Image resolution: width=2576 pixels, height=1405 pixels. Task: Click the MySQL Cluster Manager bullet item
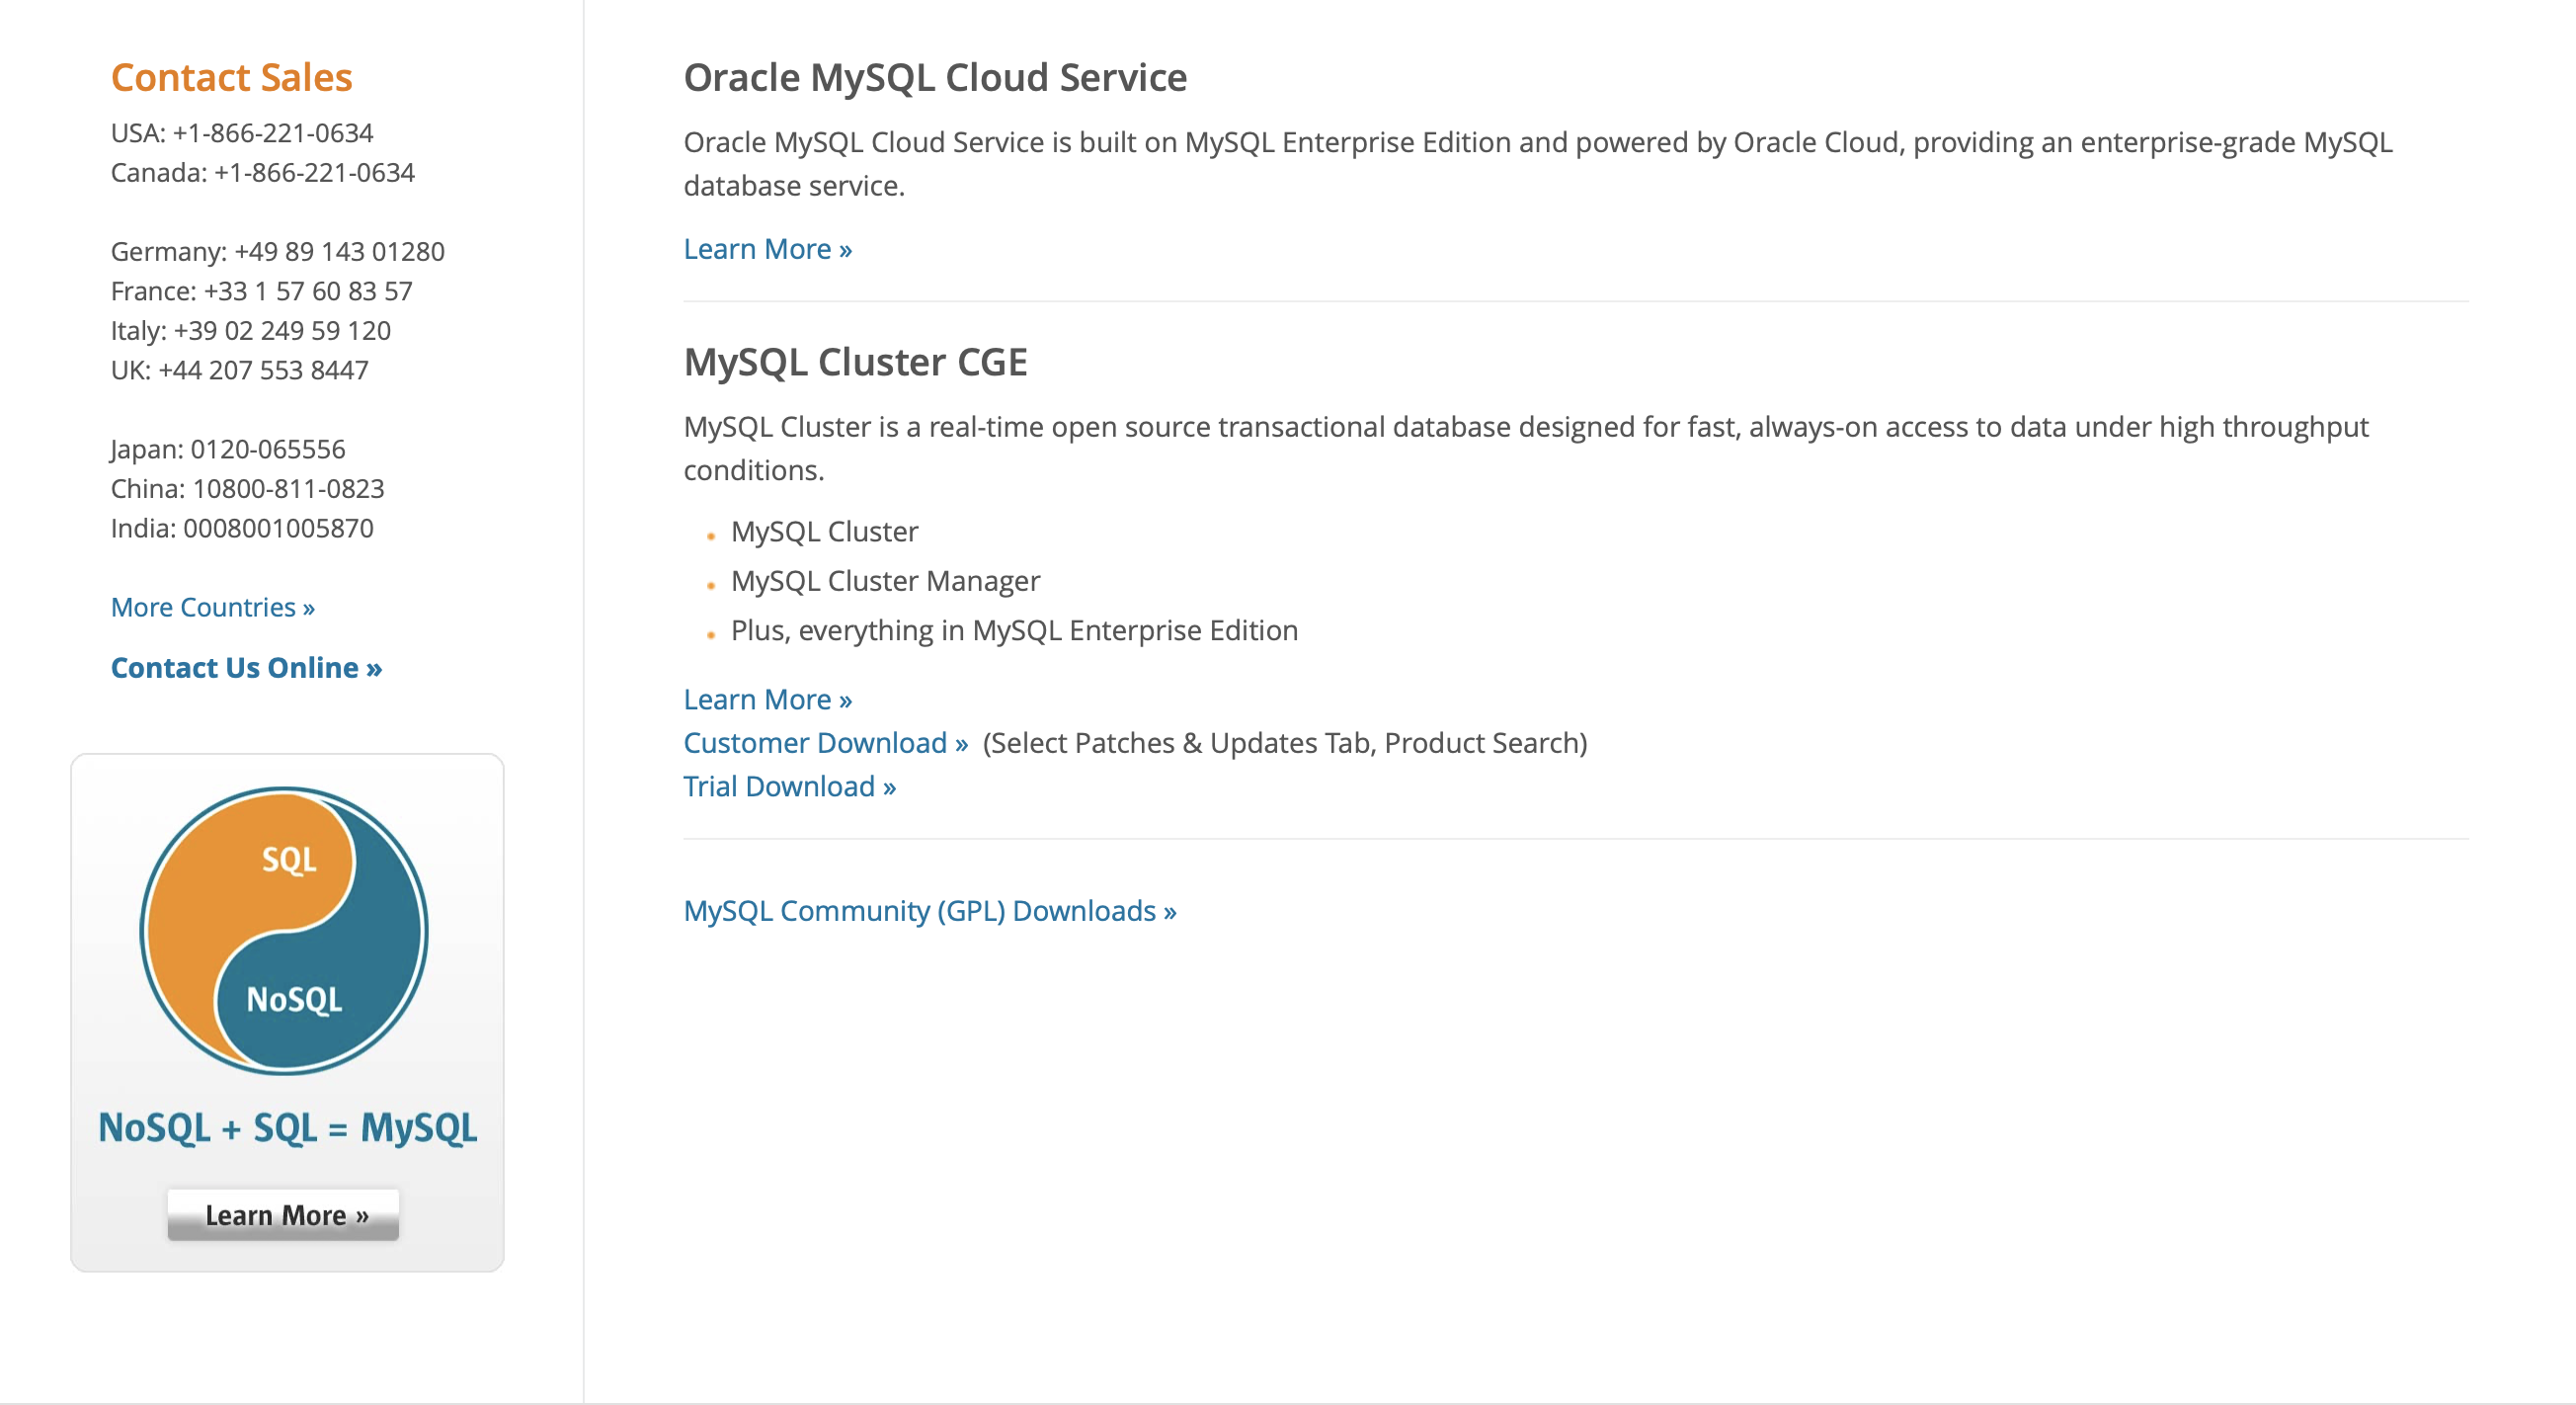click(885, 581)
